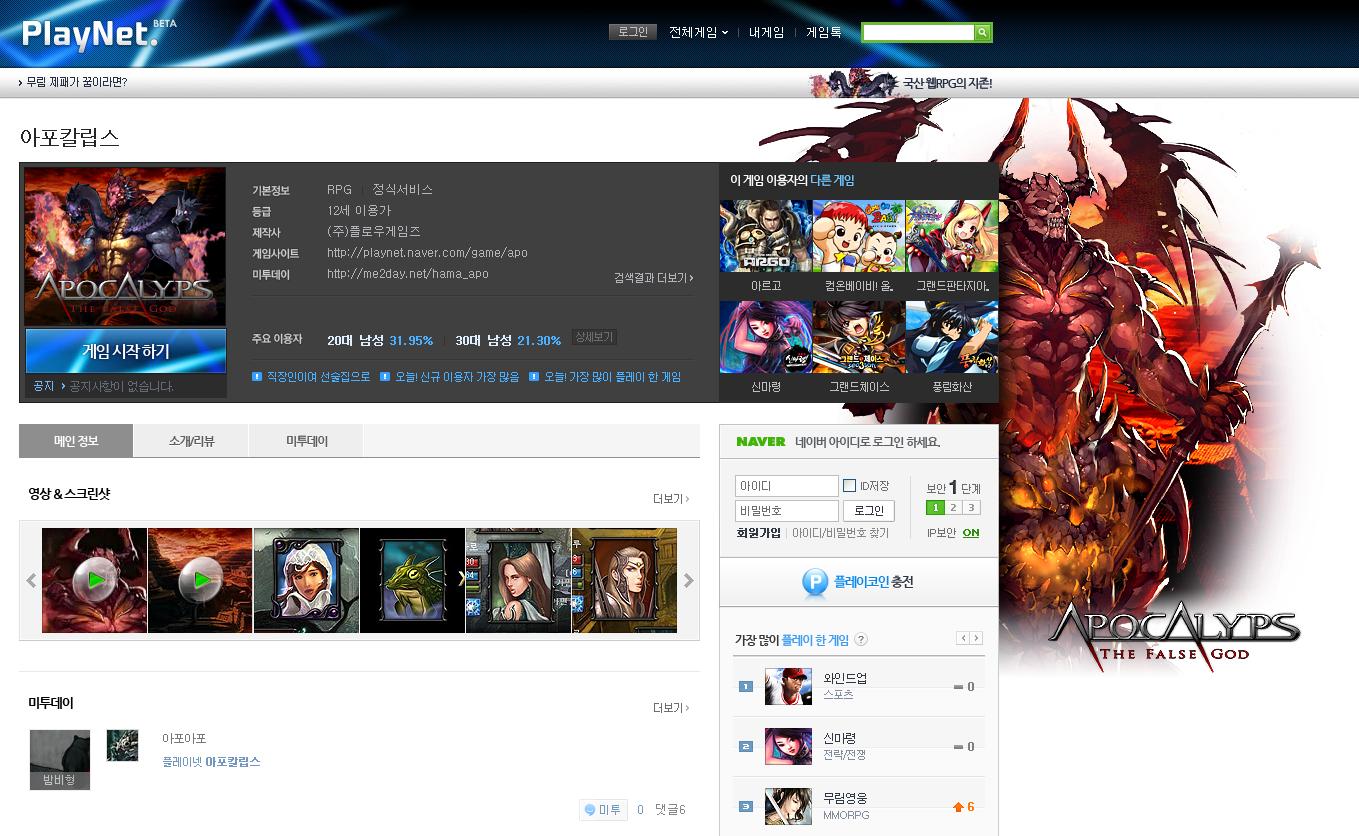Toggle the ID저장 checkbox
The width and height of the screenshot is (1359, 836).
coord(849,486)
